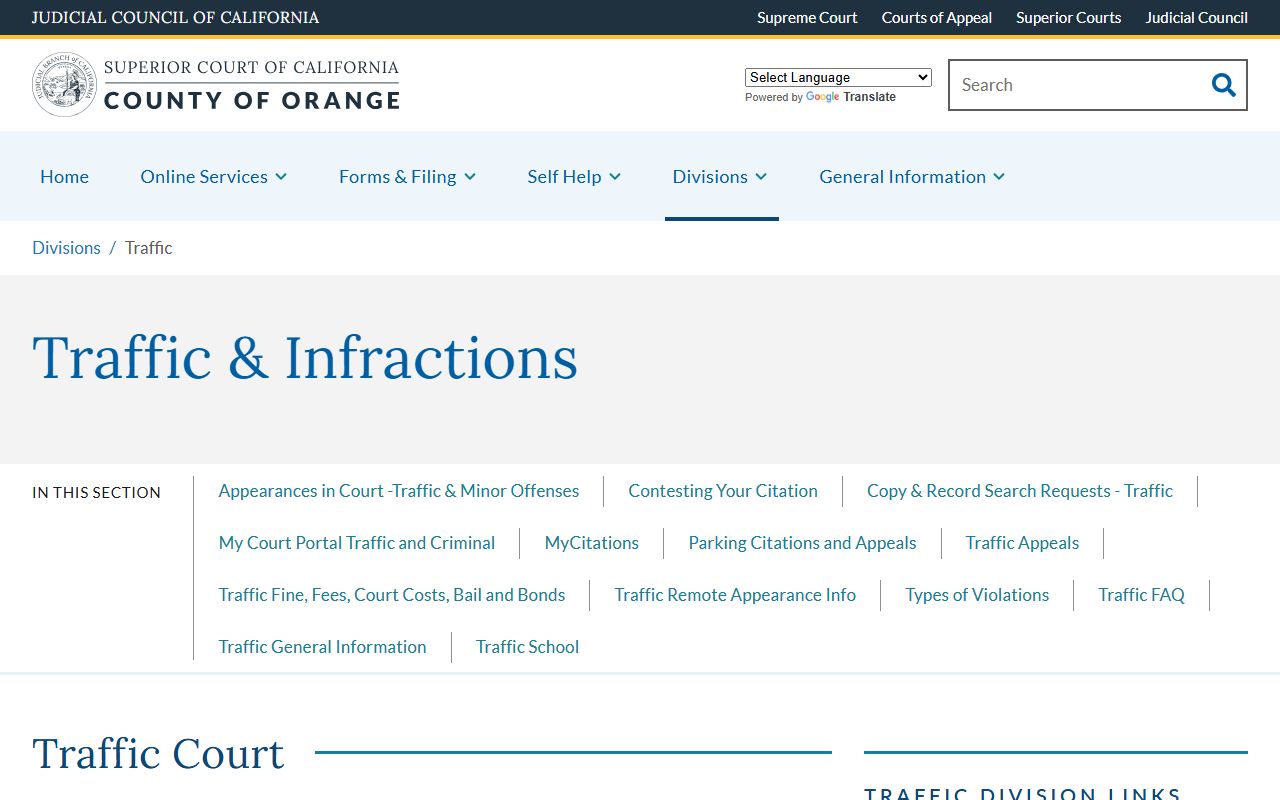Click the magnifying glass search icon
This screenshot has width=1280, height=800.
click(x=1223, y=85)
